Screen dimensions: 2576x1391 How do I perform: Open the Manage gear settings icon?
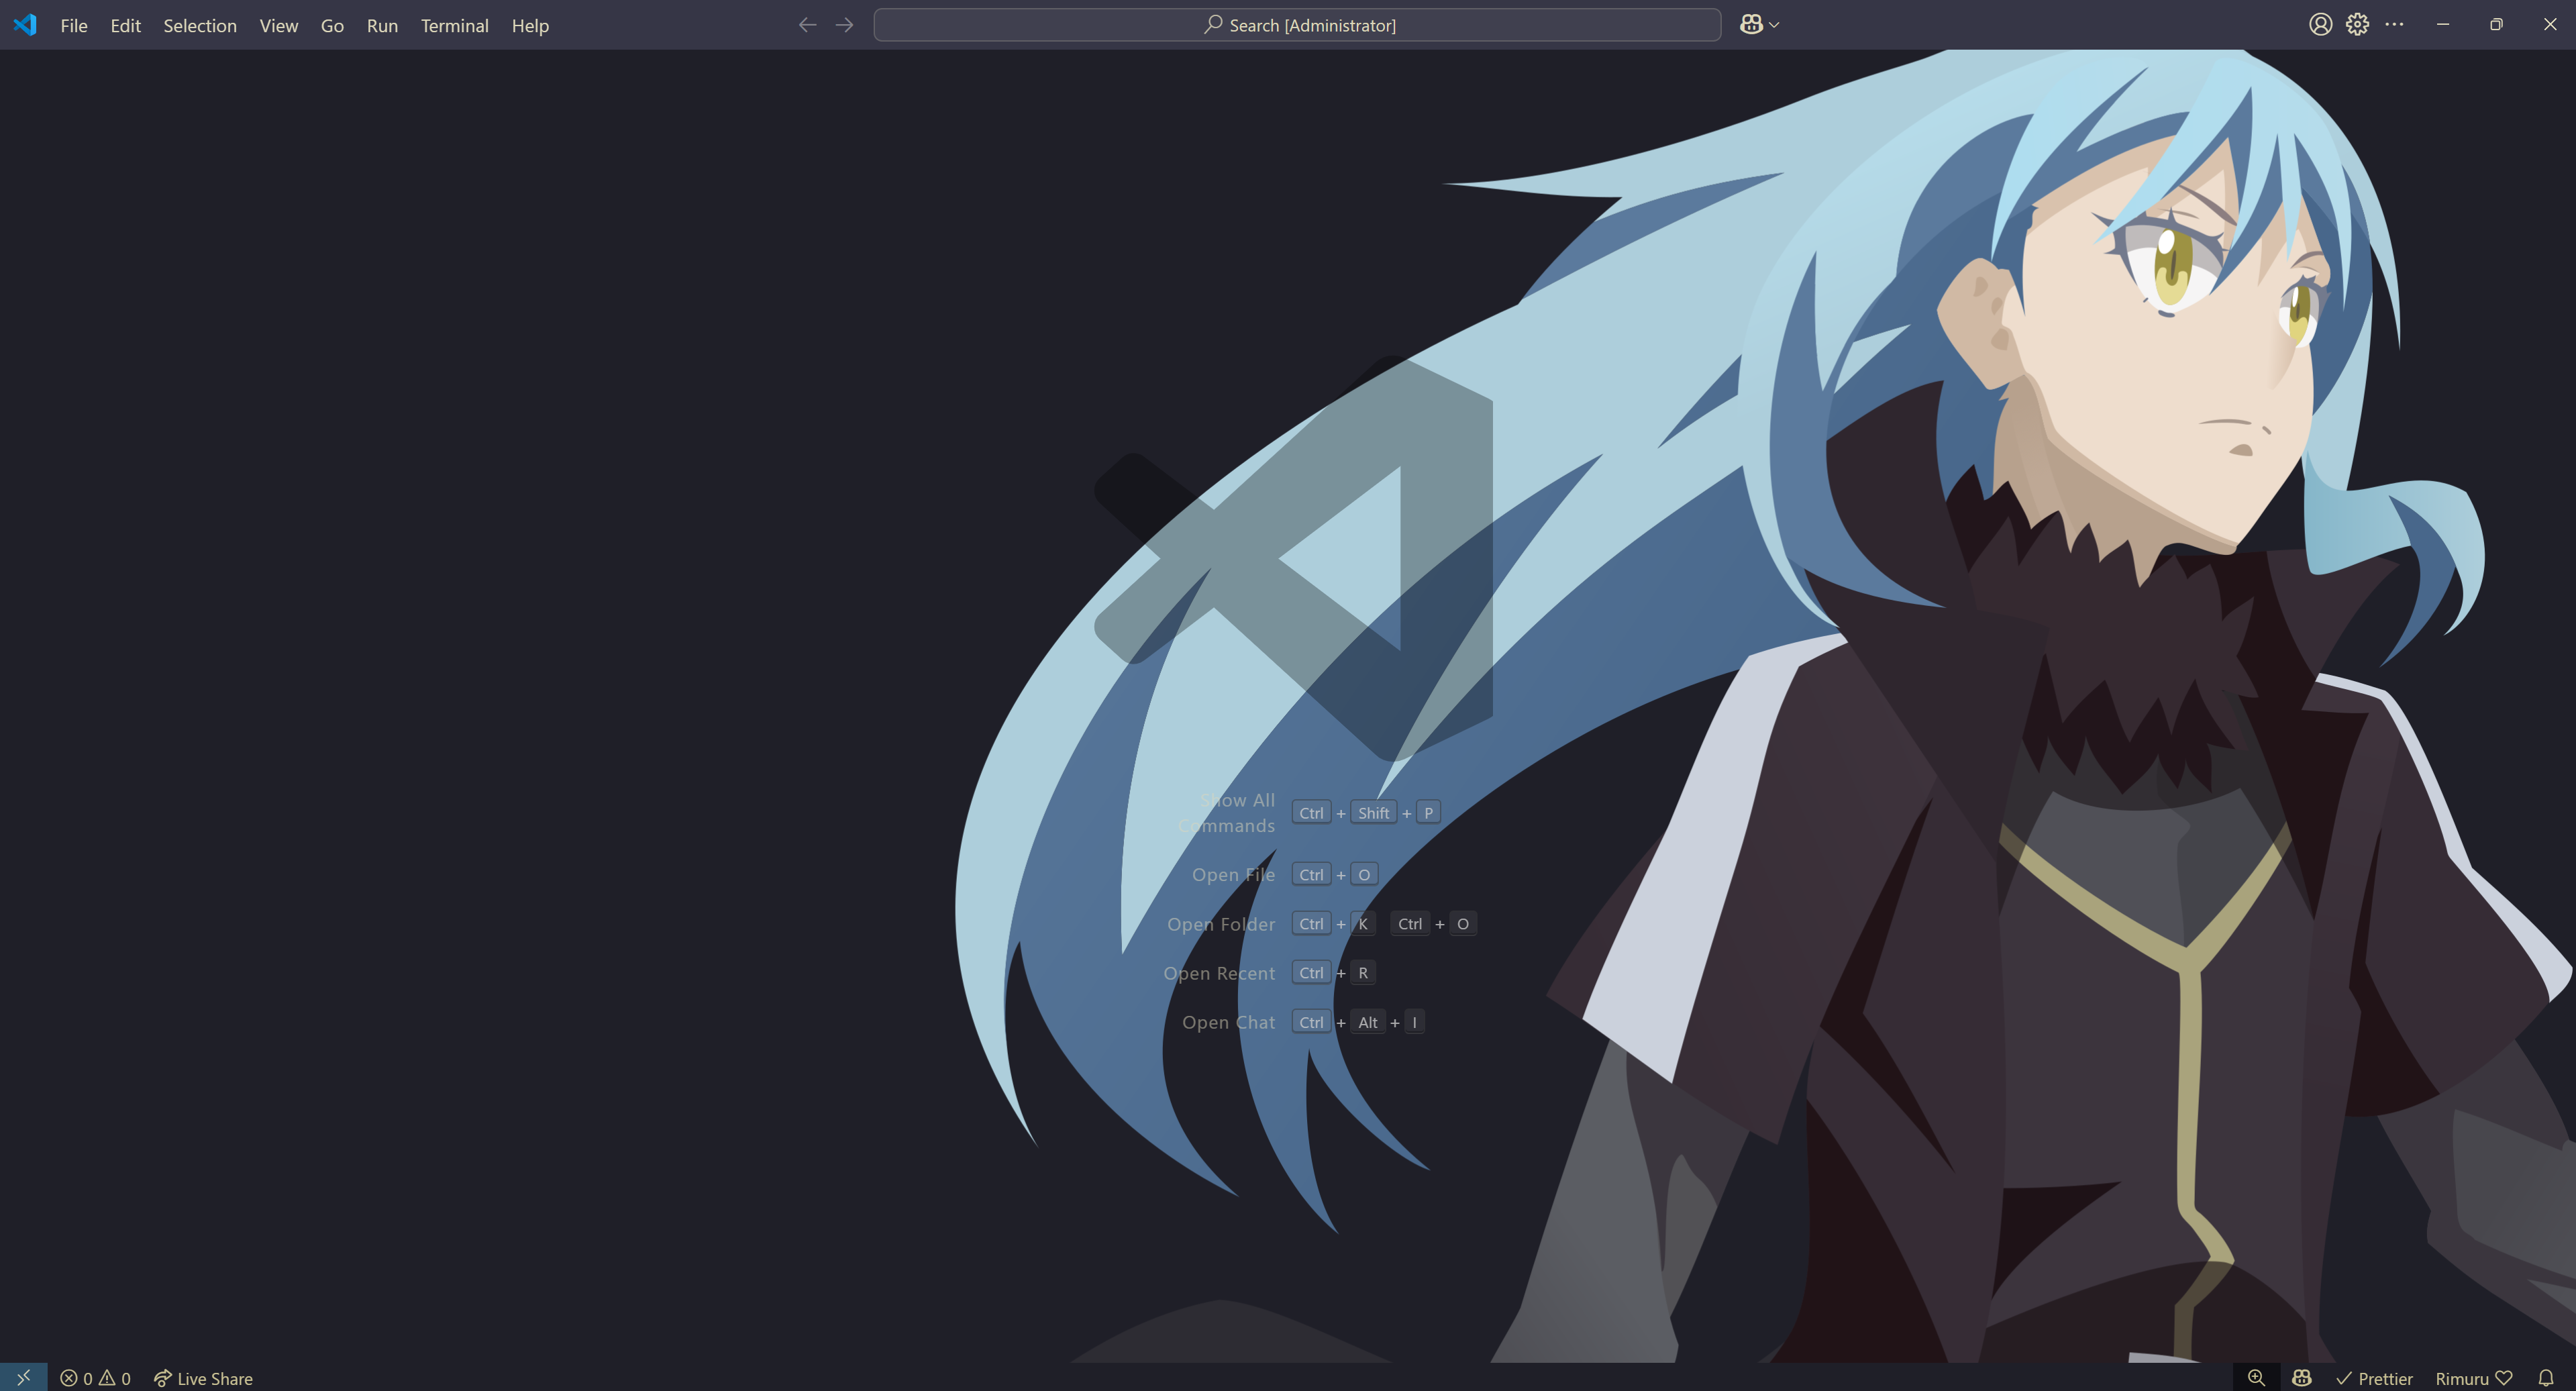(2357, 25)
